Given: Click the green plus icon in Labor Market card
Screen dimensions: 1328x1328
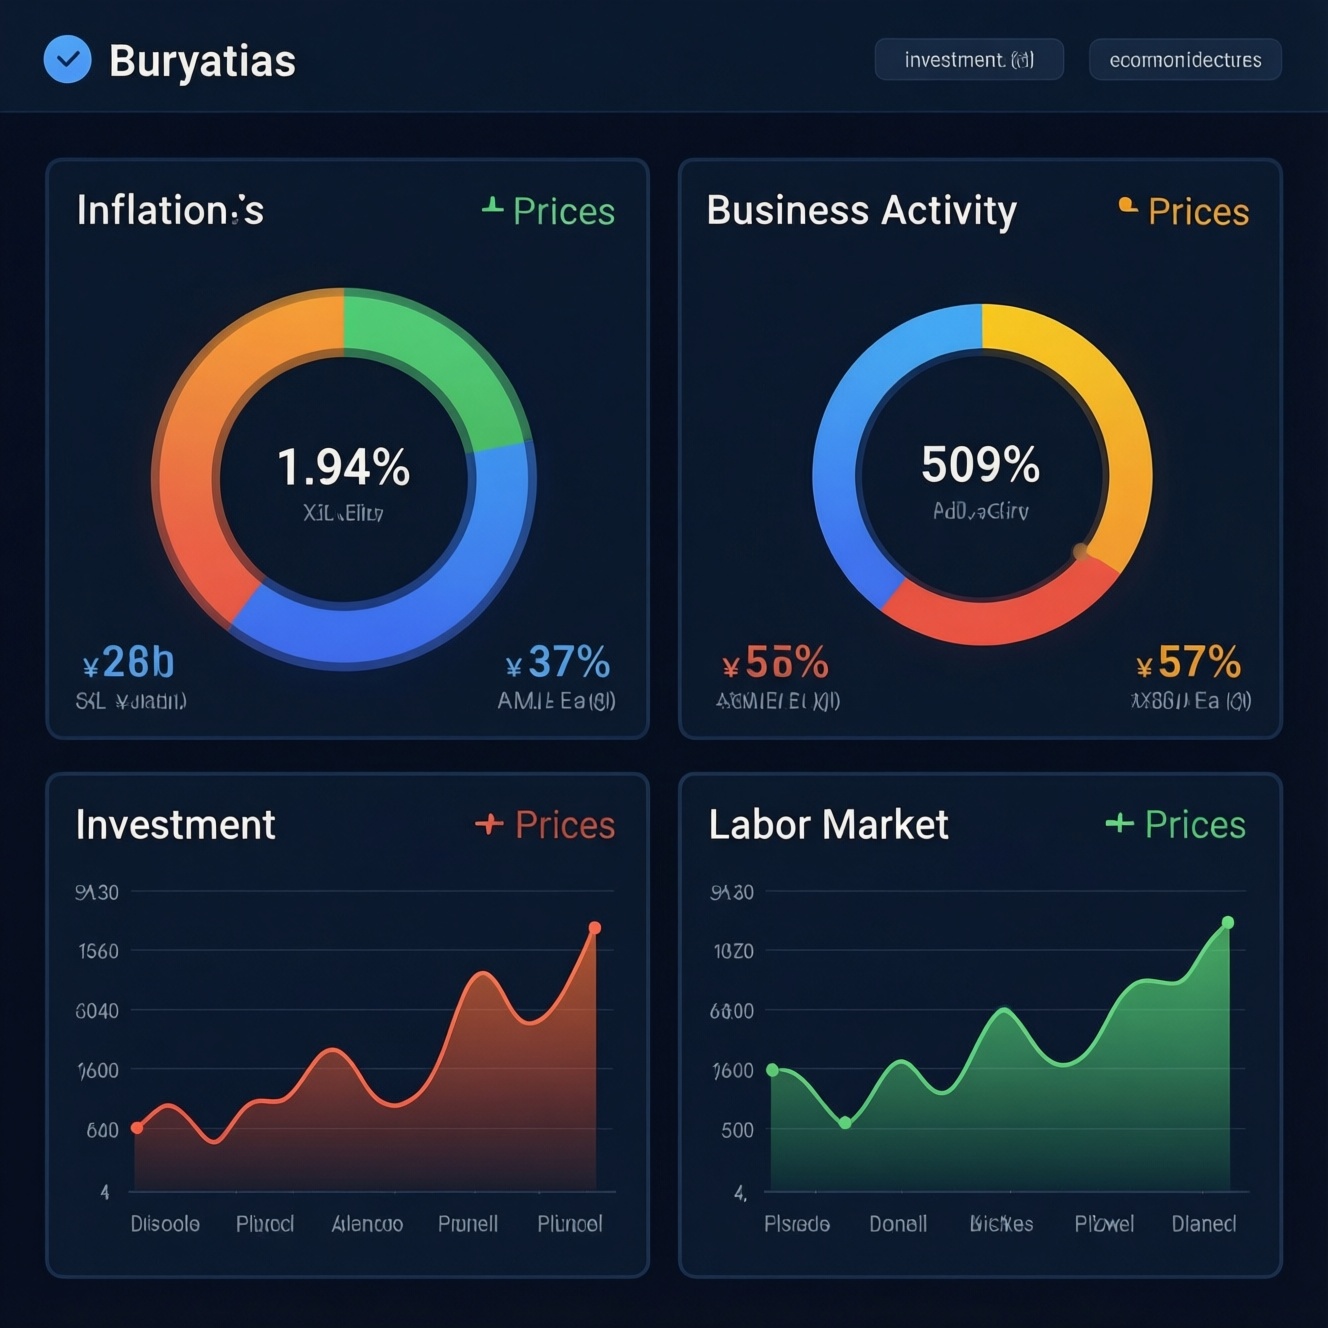Looking at the screenshot, I should [1119, 823].
